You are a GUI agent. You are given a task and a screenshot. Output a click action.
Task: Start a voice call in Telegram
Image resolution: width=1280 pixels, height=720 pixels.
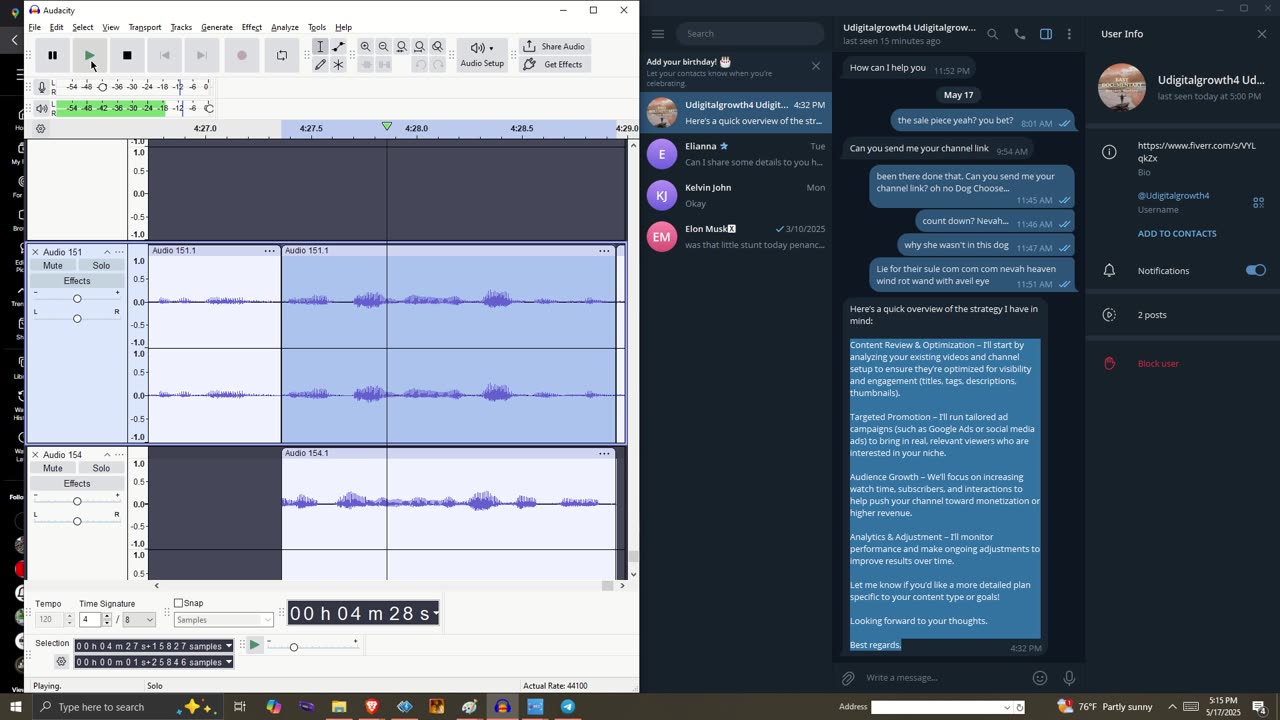click(1020, 34)
